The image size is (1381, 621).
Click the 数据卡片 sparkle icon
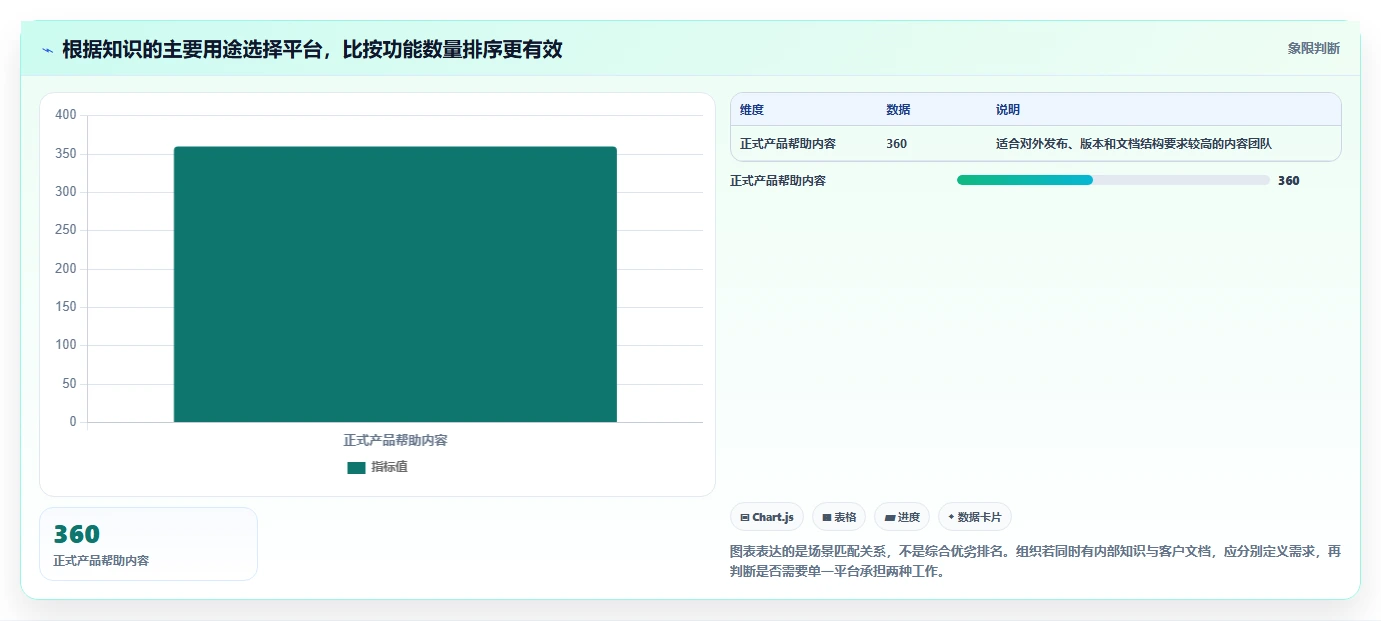[x=951, y=518]
